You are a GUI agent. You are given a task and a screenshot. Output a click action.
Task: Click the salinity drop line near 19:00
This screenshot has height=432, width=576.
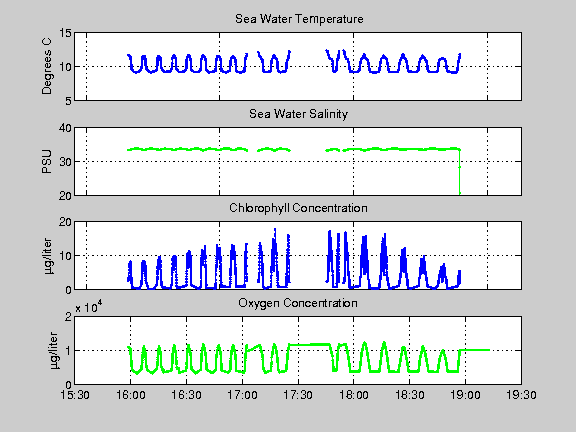click(x=460, y=171)
